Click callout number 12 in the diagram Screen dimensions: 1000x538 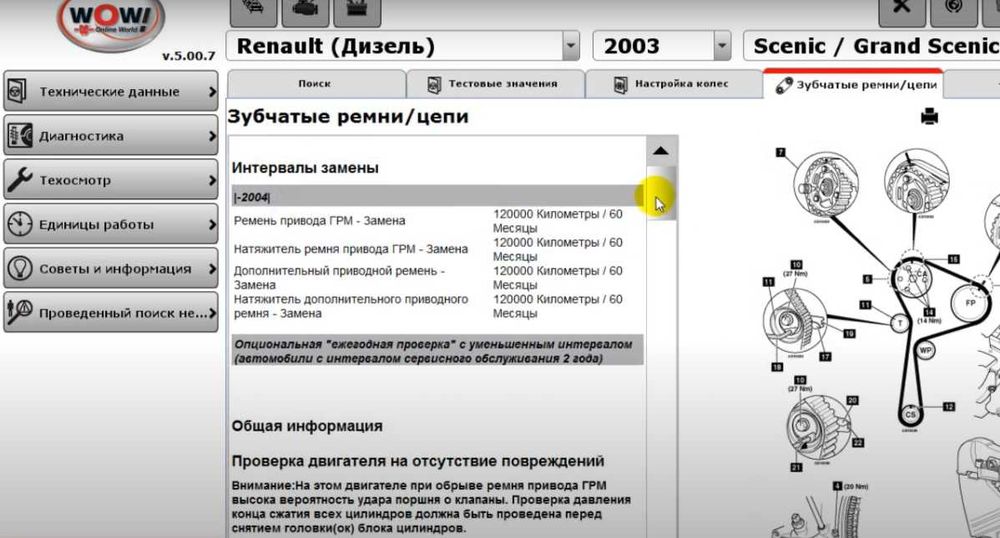click(949, 406)
